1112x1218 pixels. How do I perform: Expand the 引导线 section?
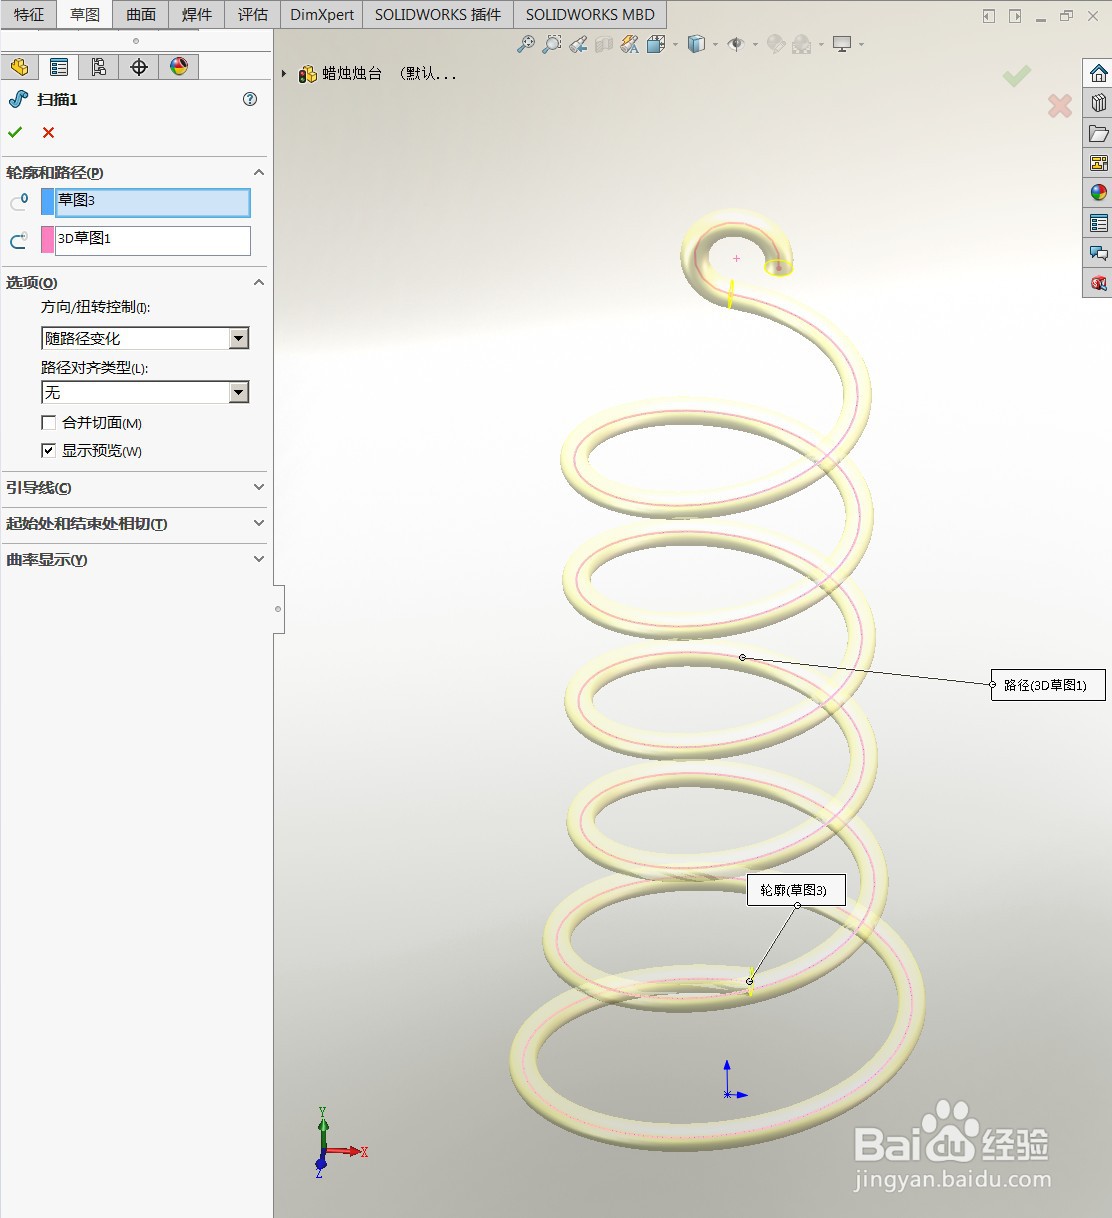(259, 487)
